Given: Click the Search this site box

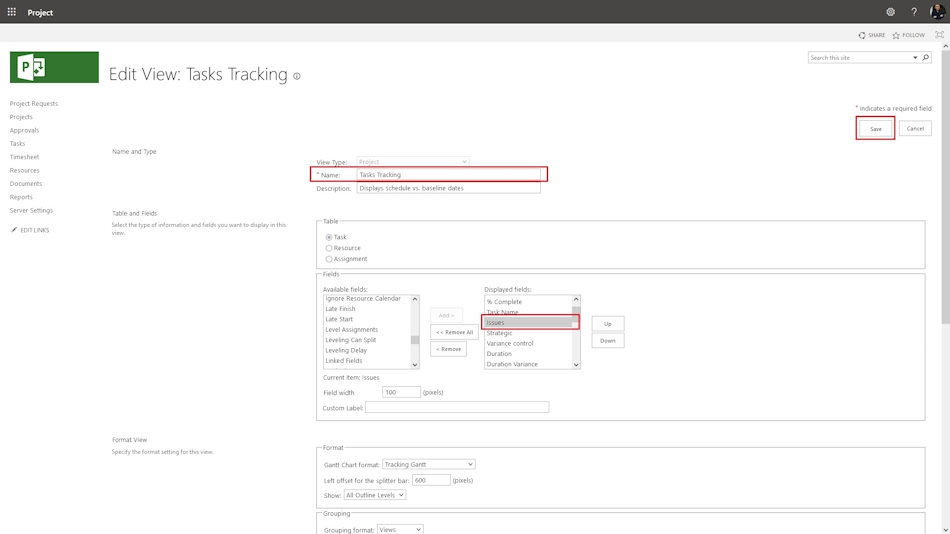Looking at the screenshot, I should point(860,58).
